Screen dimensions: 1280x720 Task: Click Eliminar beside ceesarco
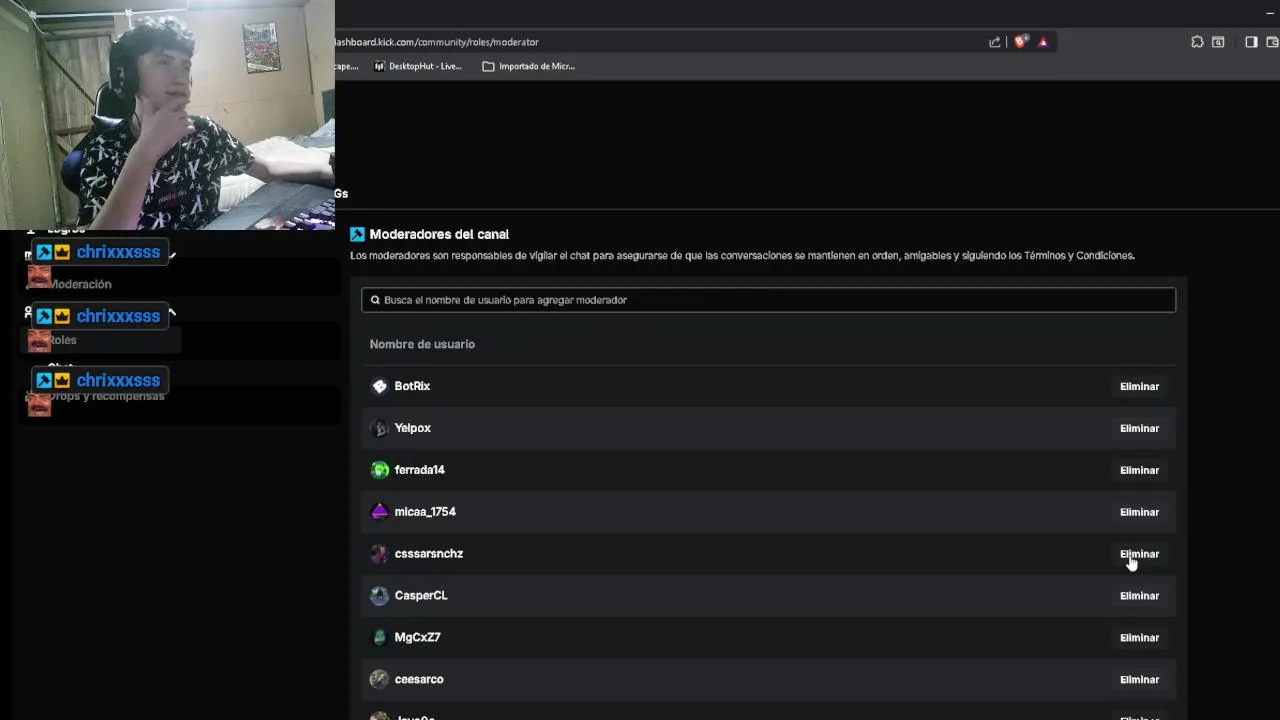click(1139, 680)
